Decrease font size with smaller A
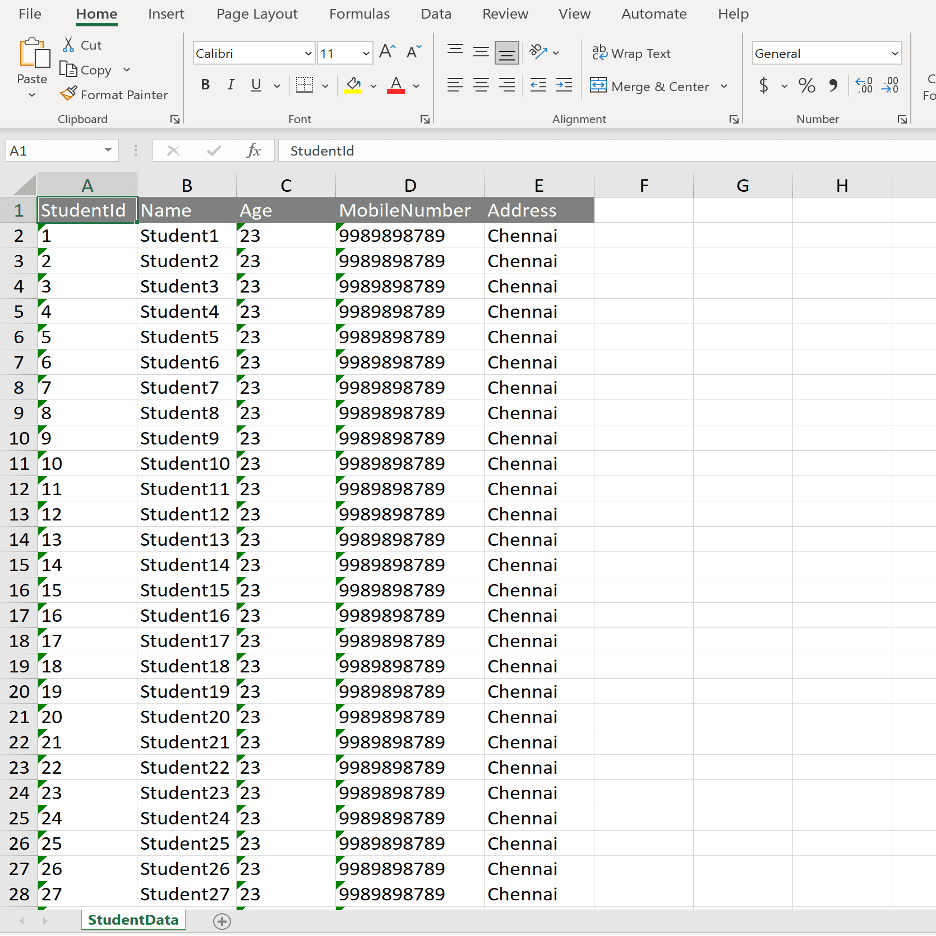Viewport: 936px width, 936px height. pos(414,53)
